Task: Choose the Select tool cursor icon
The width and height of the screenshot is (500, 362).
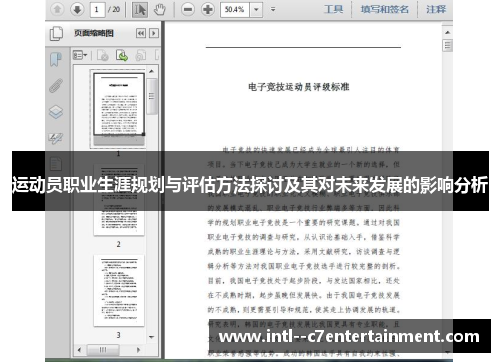Action: click(140, 9)
